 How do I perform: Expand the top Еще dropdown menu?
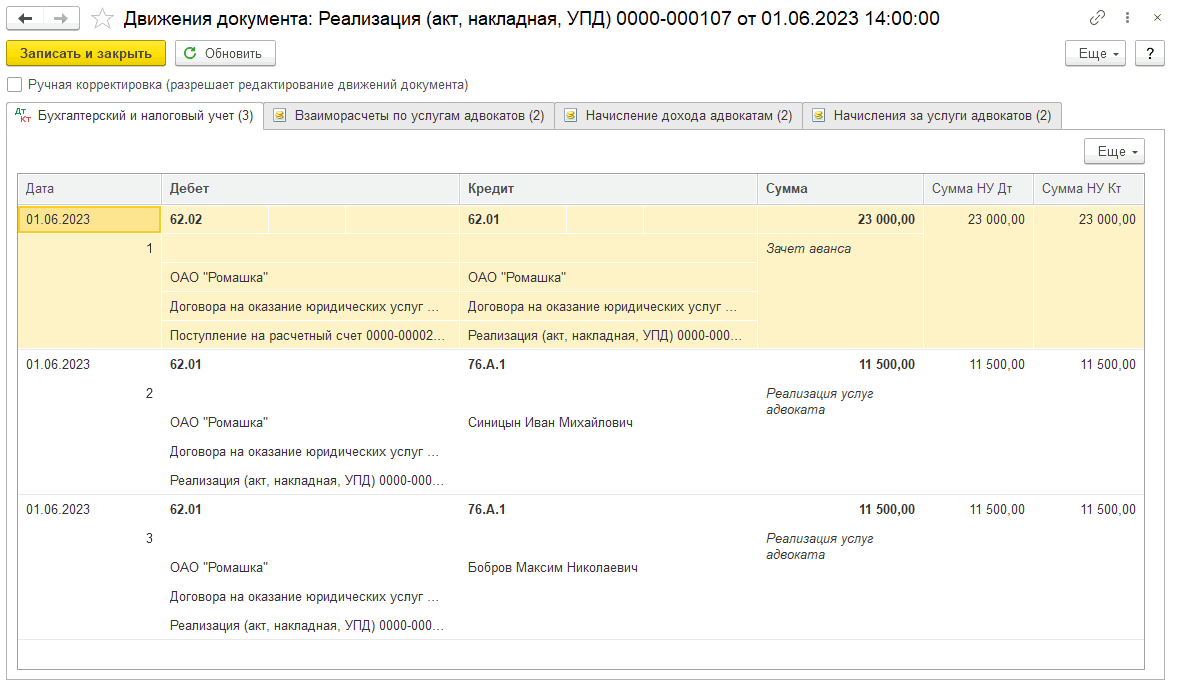coord(1097,54)
